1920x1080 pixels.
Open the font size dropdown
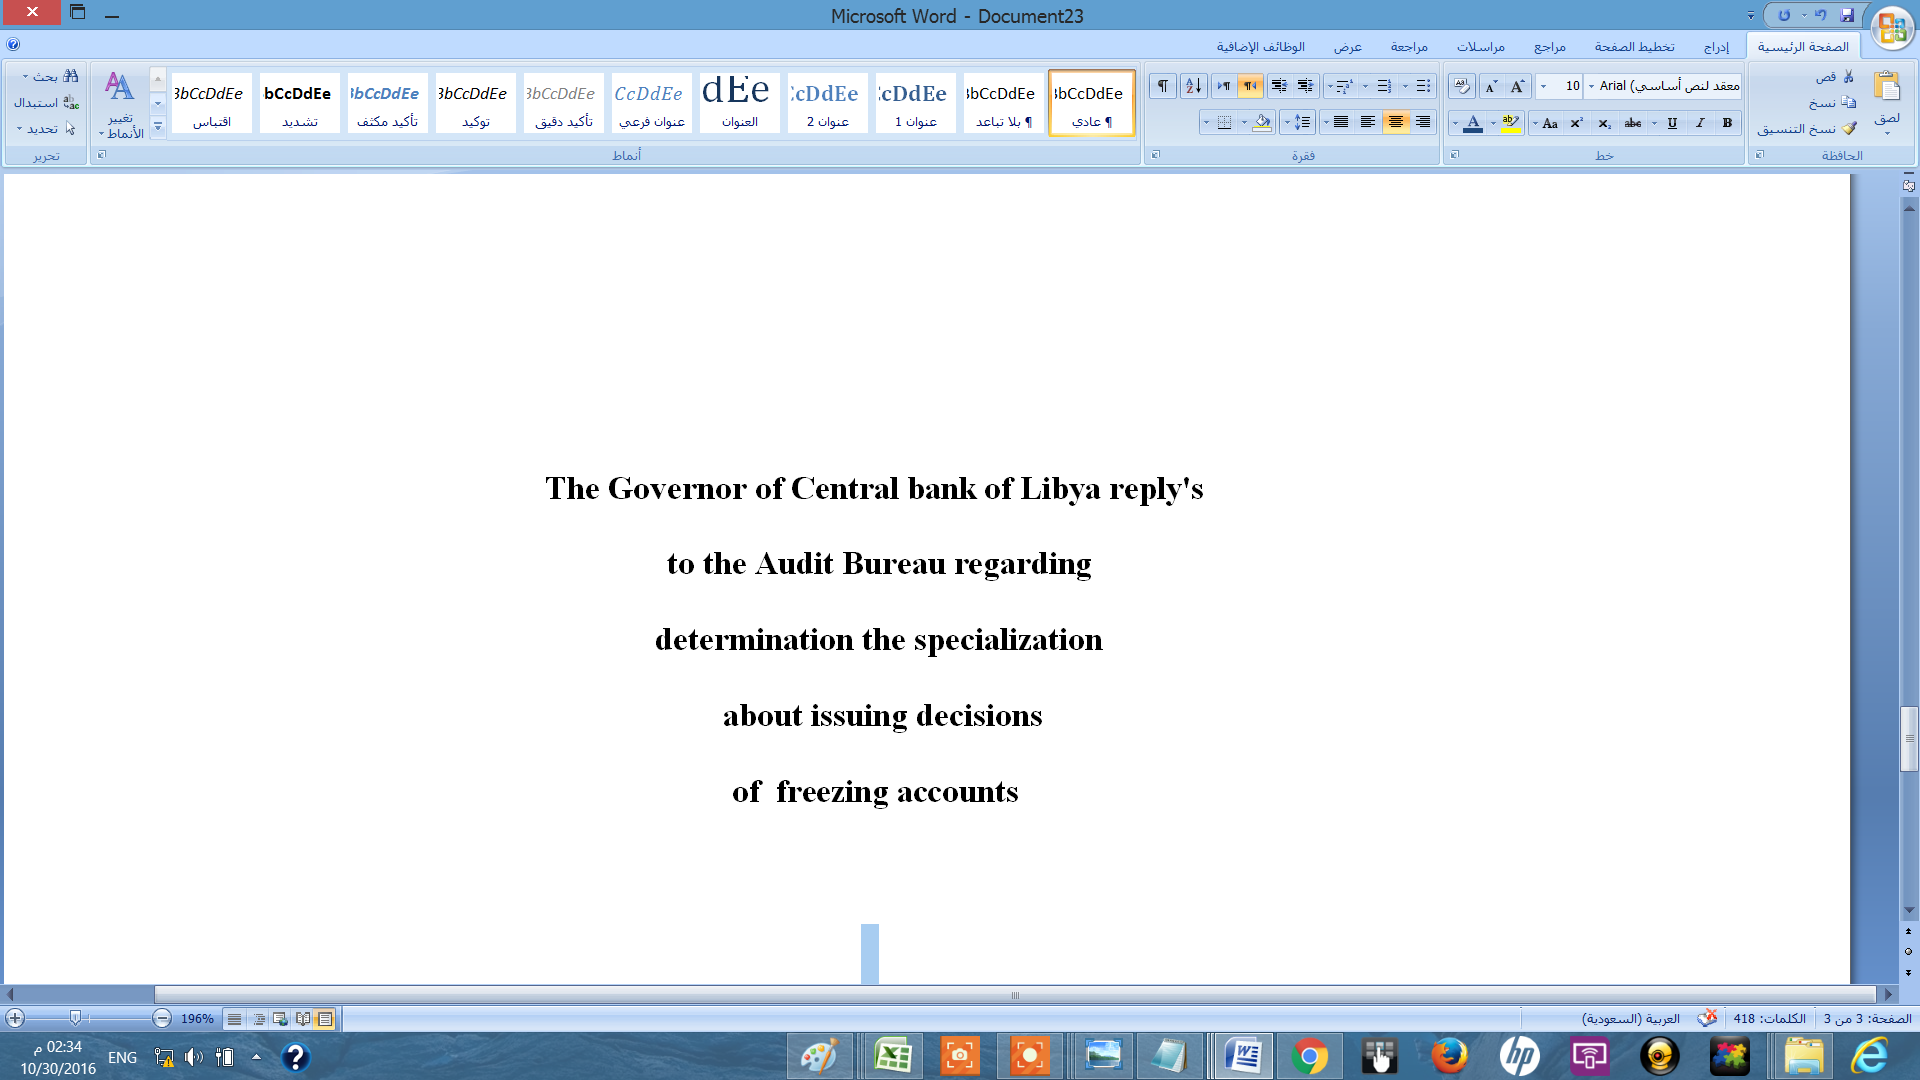[1544, 86]
